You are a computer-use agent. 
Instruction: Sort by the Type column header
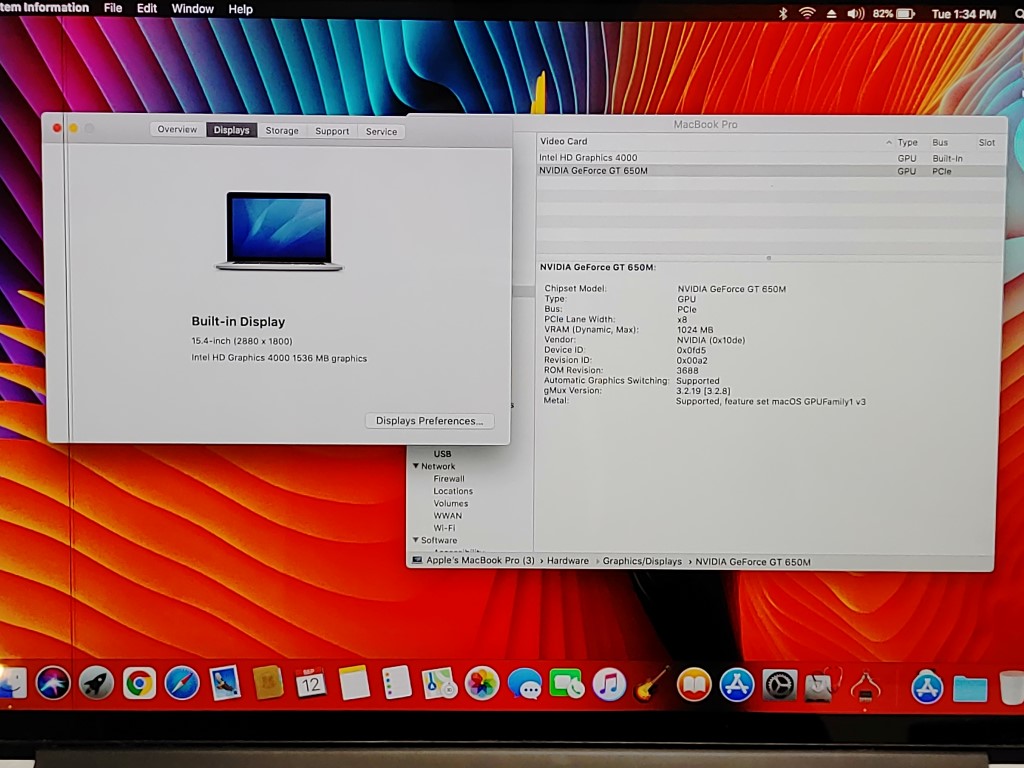point(907,142)
